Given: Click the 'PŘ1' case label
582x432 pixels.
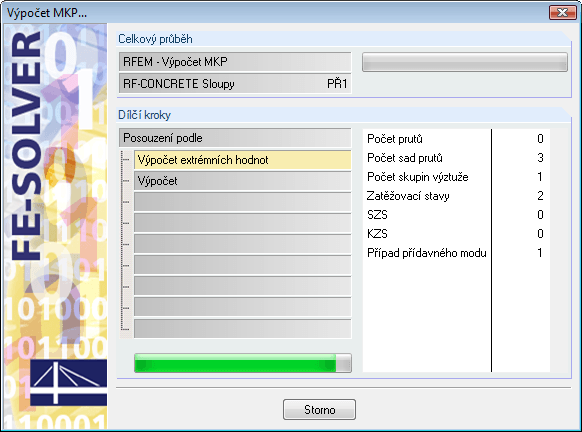Looking at the screenshot, I should pyautogui.click(x=337, y=84).
